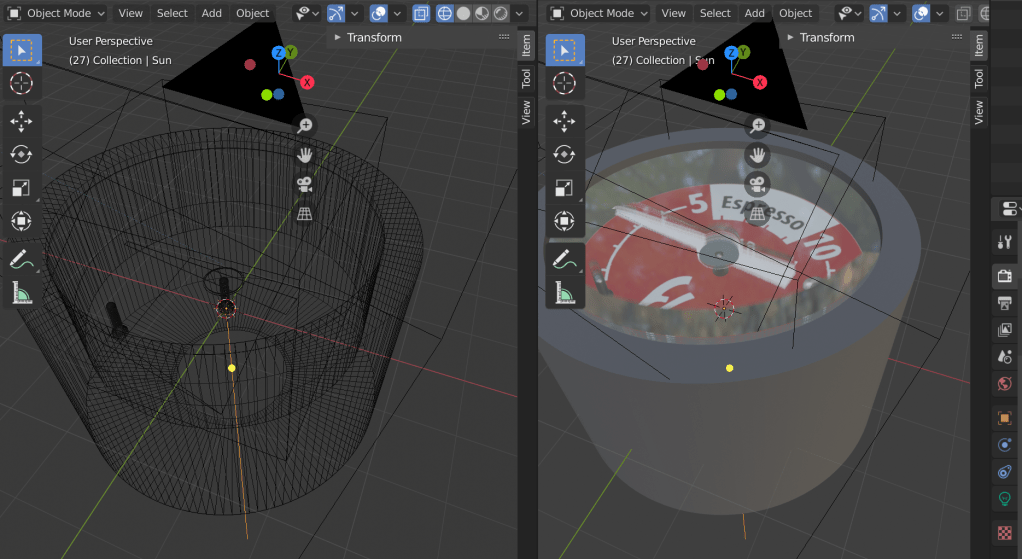Toggle overlays in left viewport header
This screenshot has width=1022, height=559.
coord(378,13)
